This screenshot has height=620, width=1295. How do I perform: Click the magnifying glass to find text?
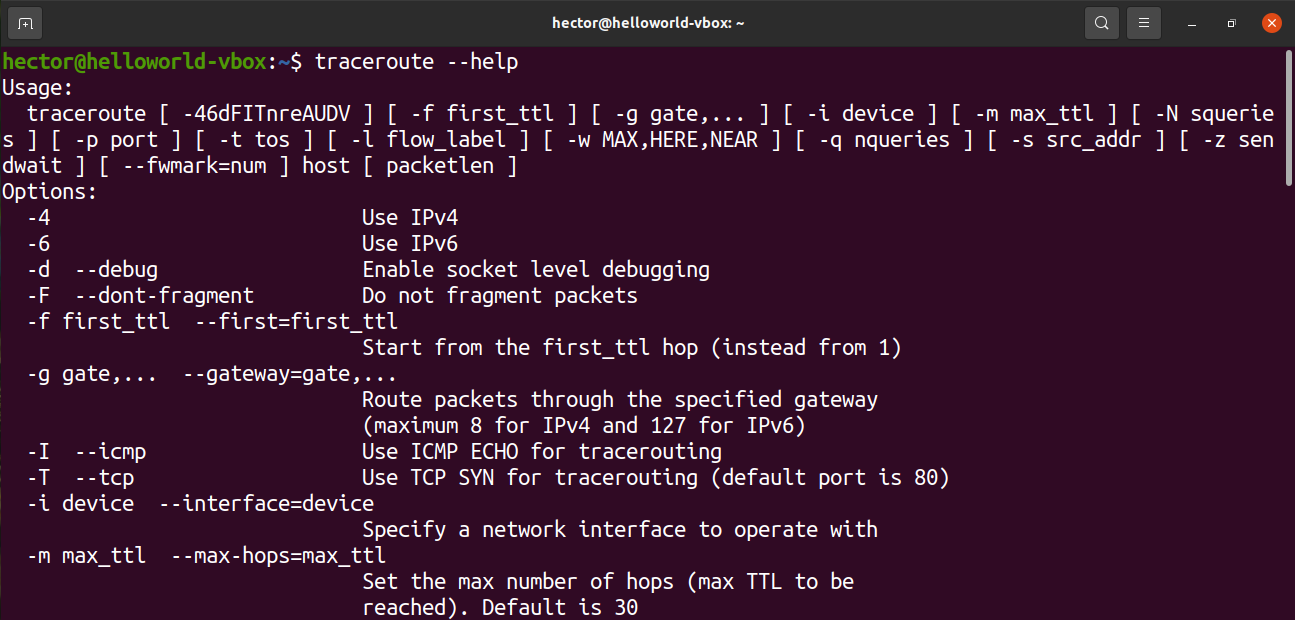coord(1101,22)
